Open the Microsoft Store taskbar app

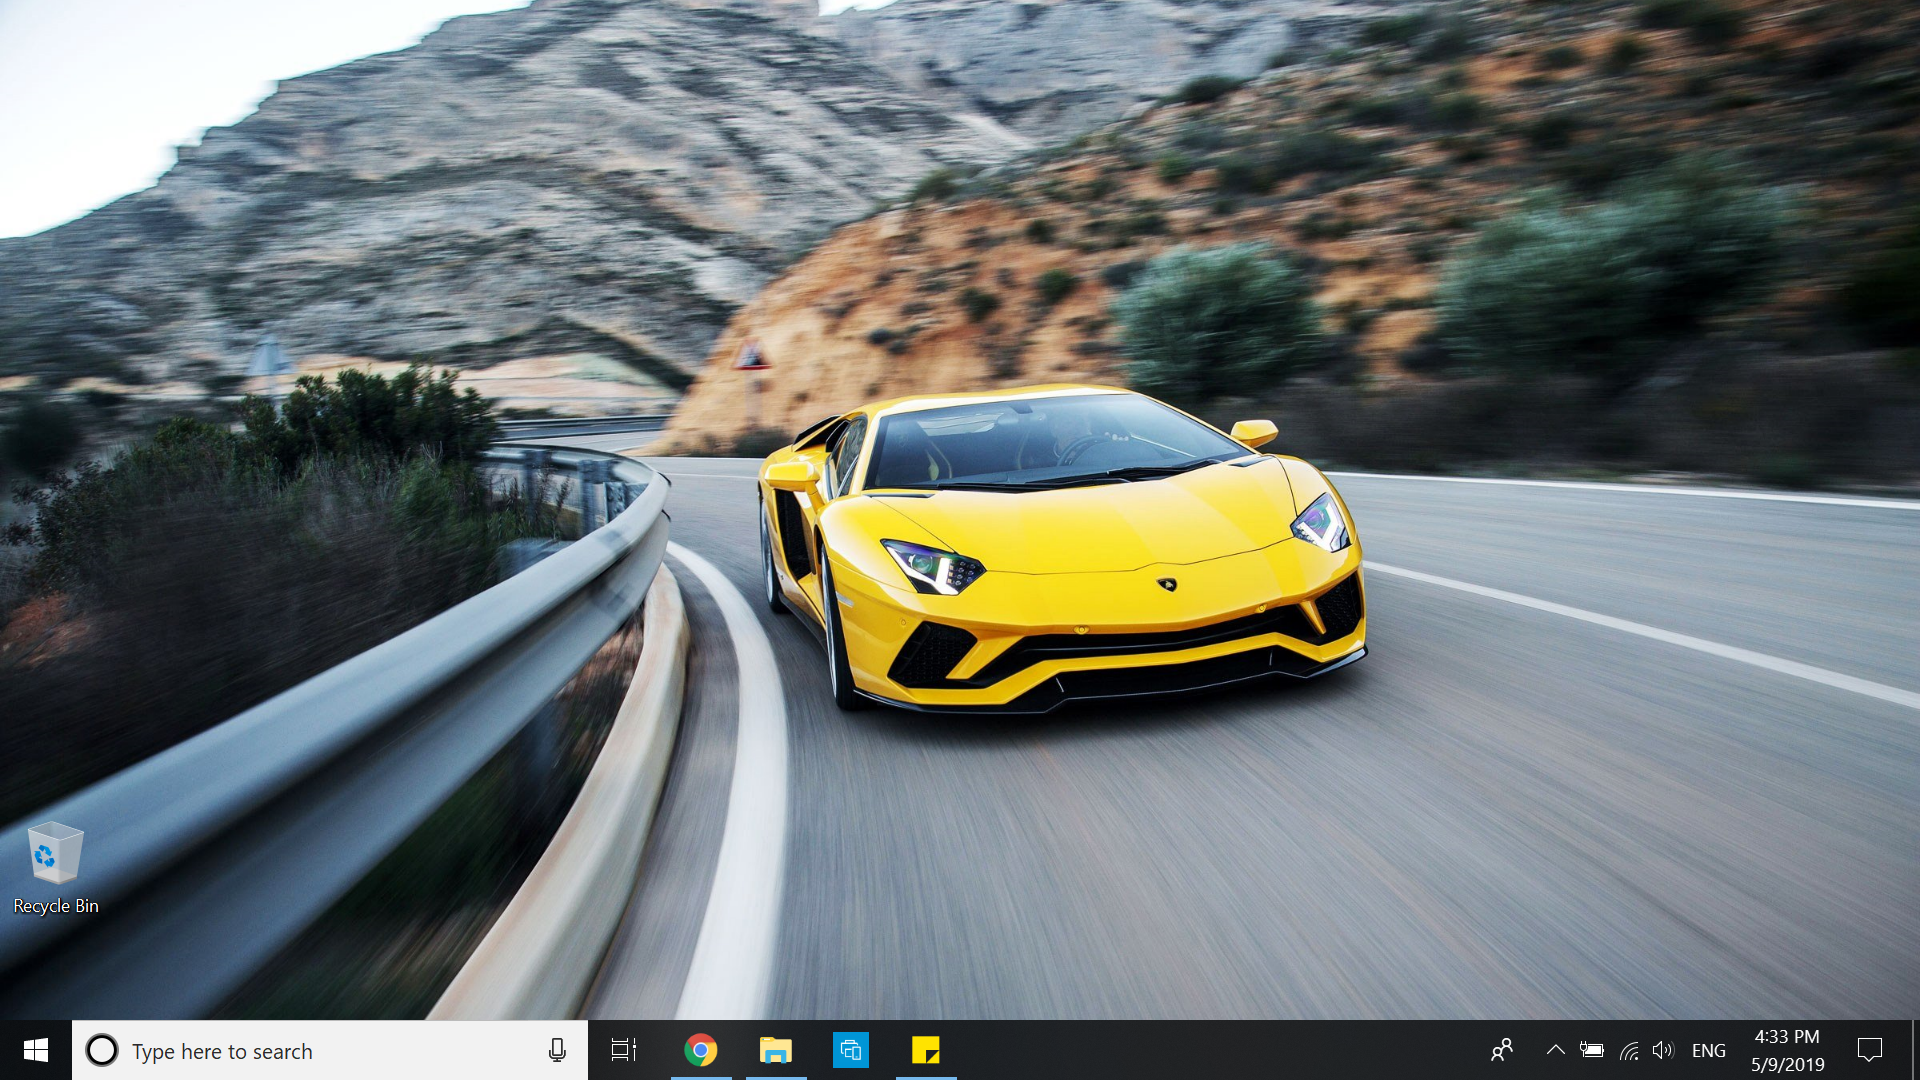tap(851, 1050)
